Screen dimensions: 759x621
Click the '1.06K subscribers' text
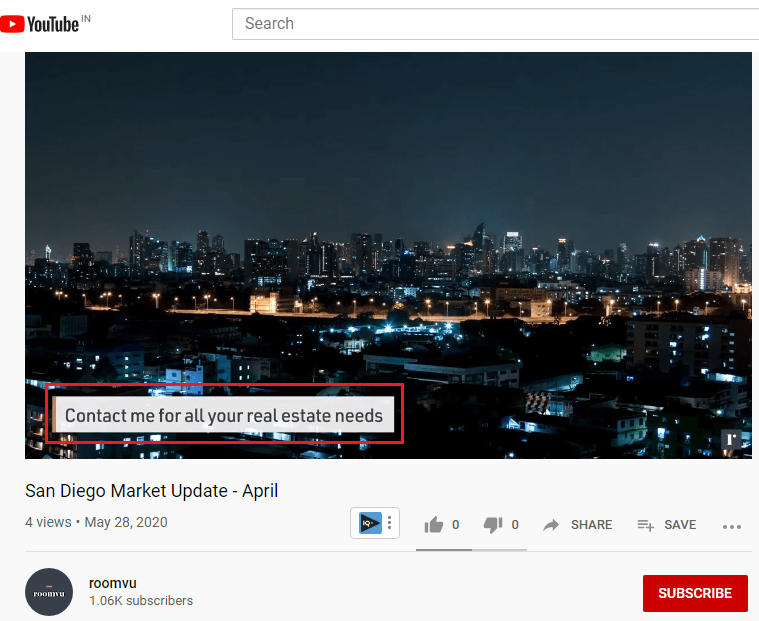(x=141, y=601)
